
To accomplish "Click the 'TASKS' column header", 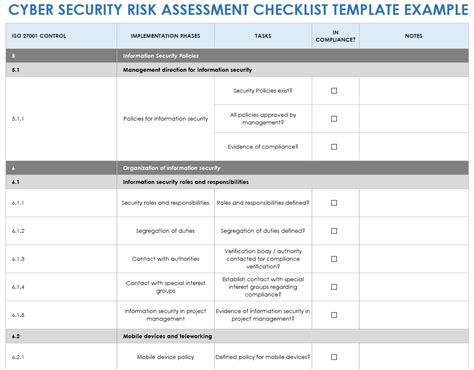I will tap(263, 36).
